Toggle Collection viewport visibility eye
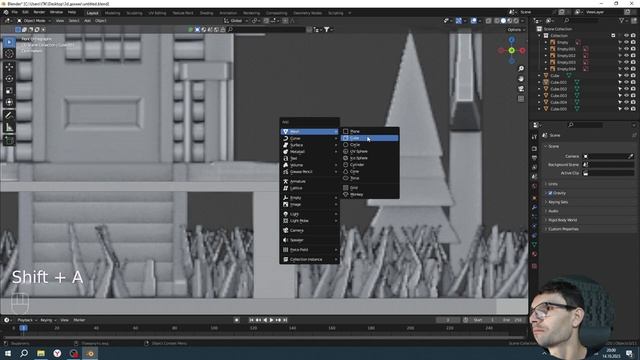This screenshot has height=360, width=640. [627, 36]
